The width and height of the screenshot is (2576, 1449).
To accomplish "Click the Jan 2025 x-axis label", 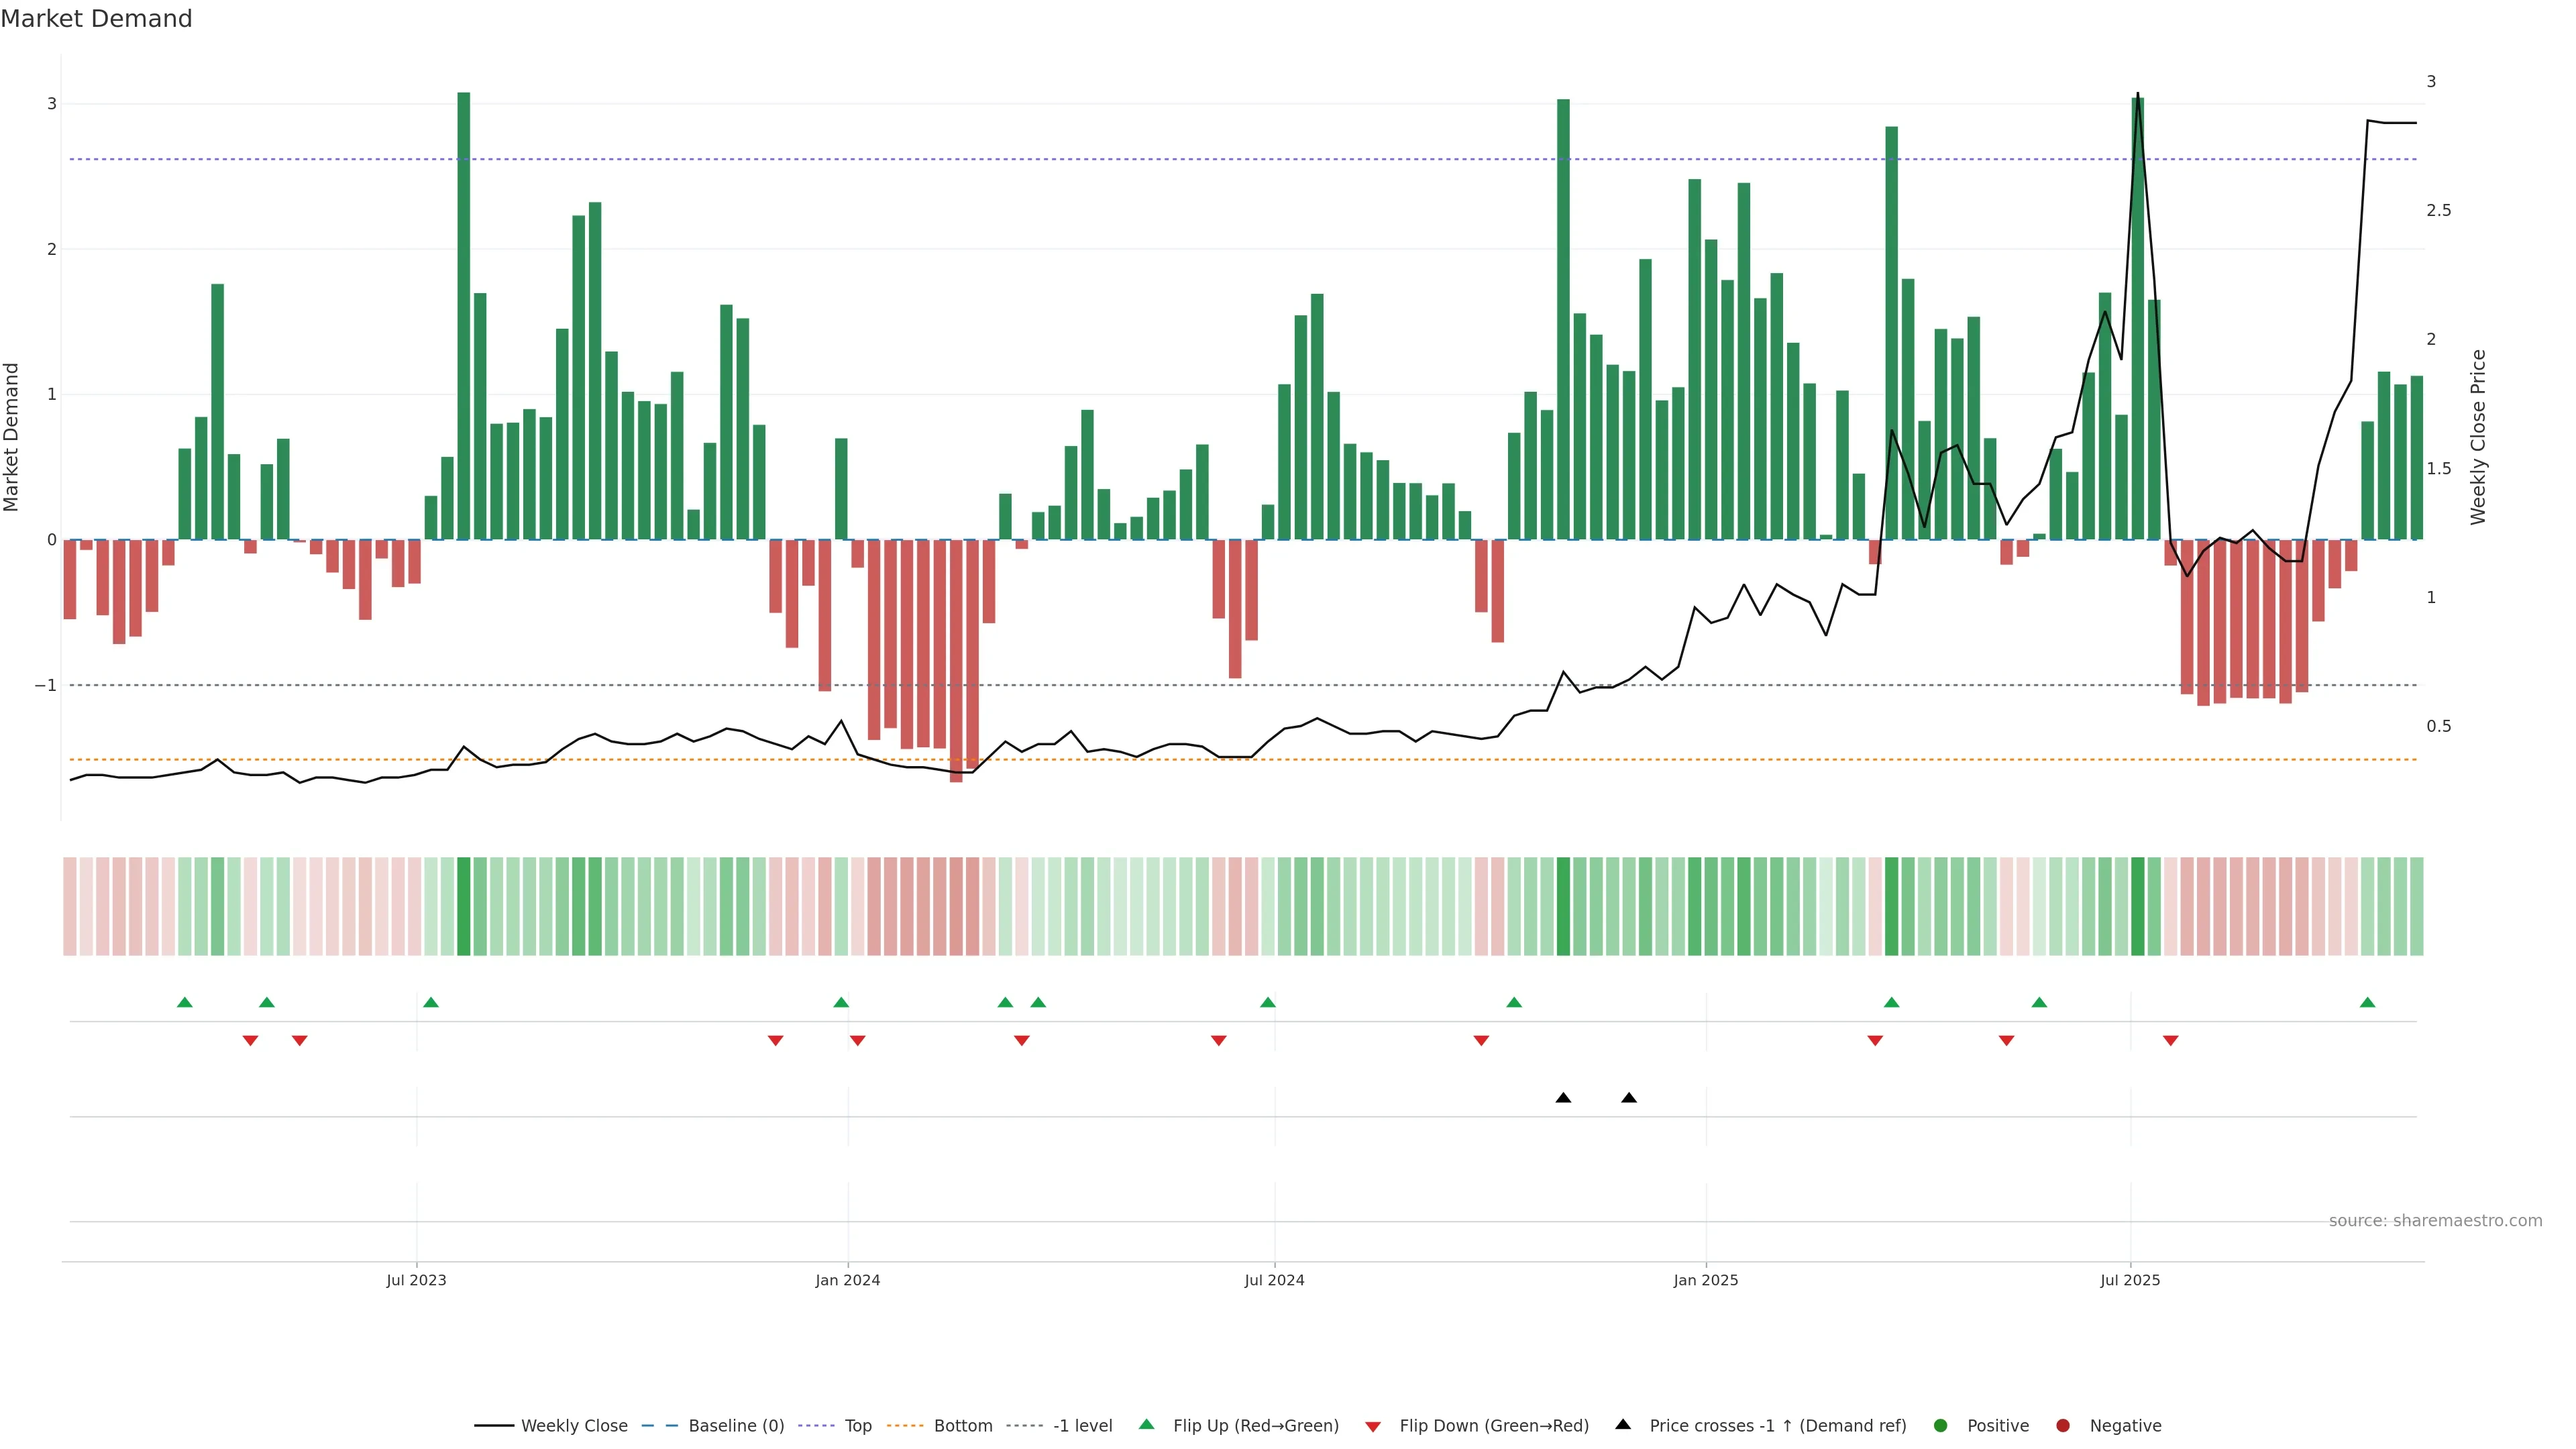I will coord(1705,1280).
